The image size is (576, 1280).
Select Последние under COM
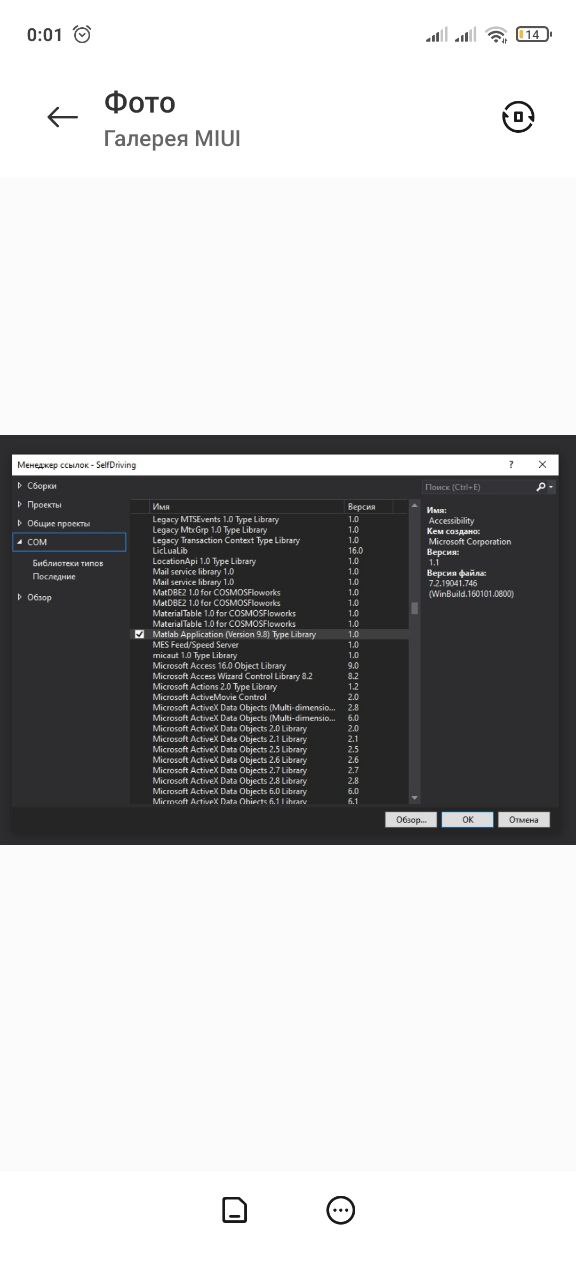54,577
